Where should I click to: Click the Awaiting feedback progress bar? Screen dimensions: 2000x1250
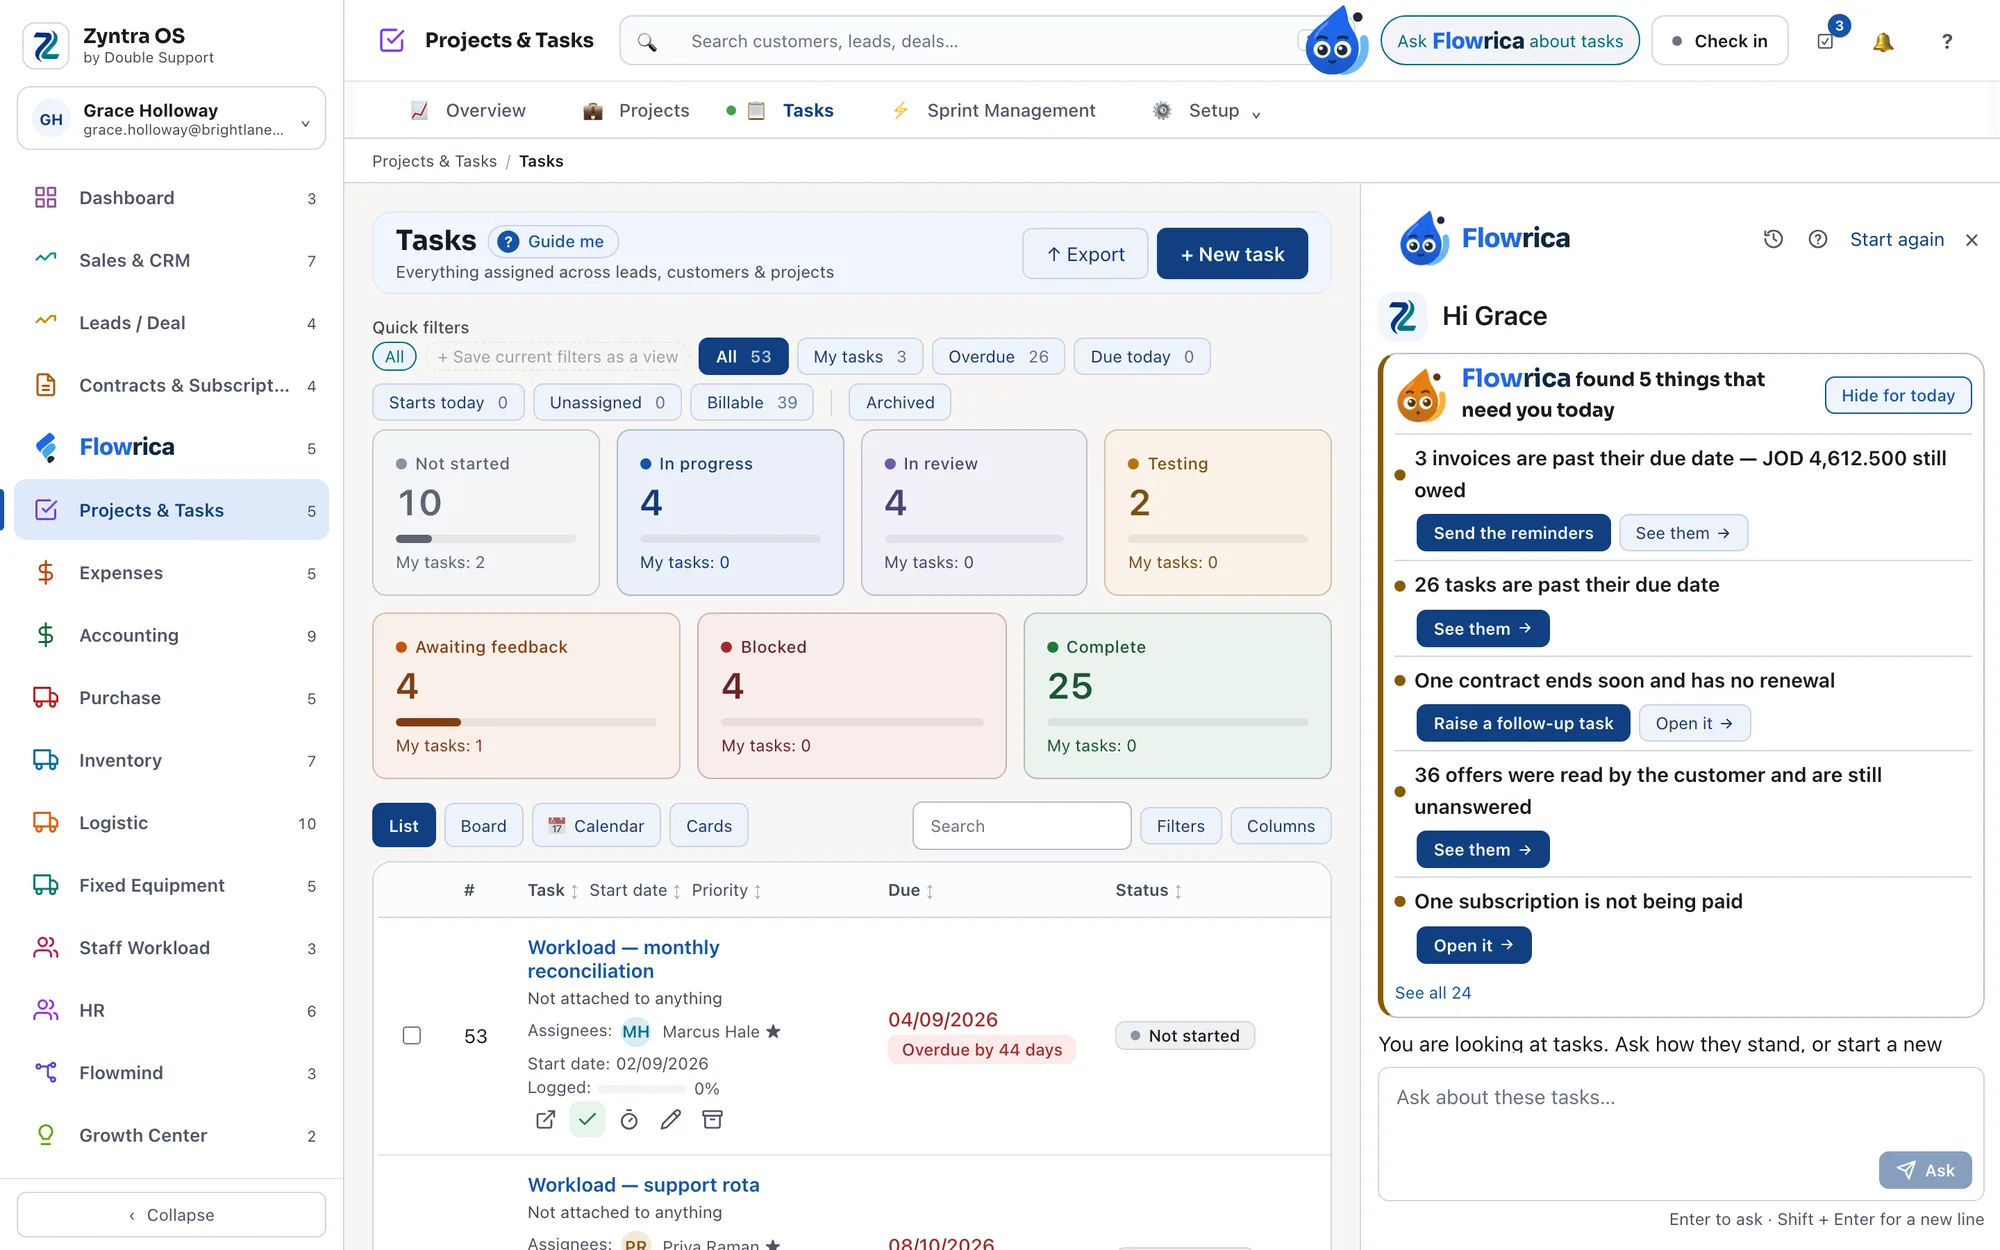[x=526, y=722]
